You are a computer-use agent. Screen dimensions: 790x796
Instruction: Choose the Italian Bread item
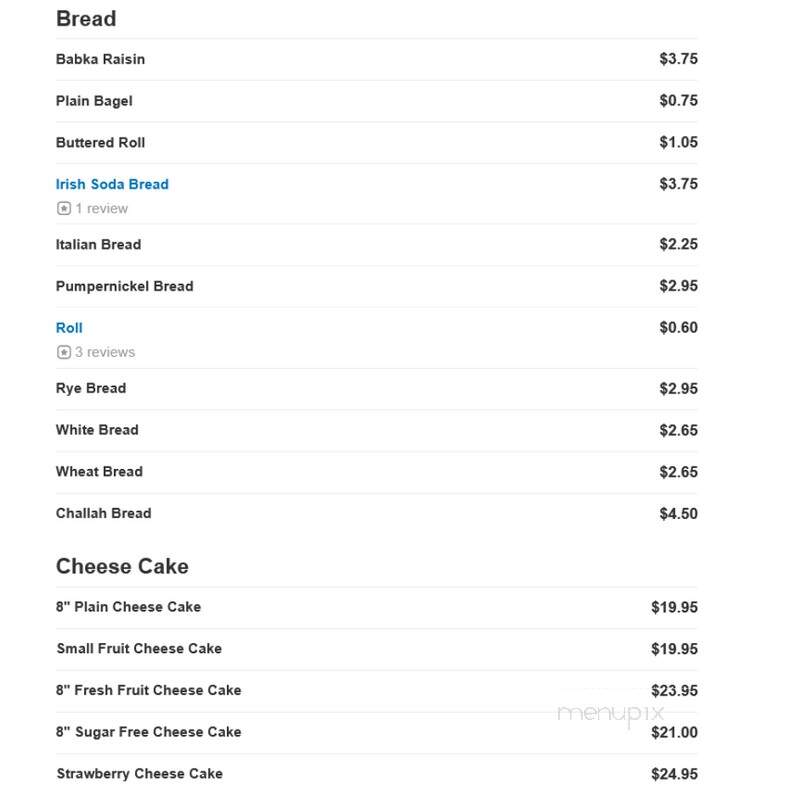[x=98, y=245]
